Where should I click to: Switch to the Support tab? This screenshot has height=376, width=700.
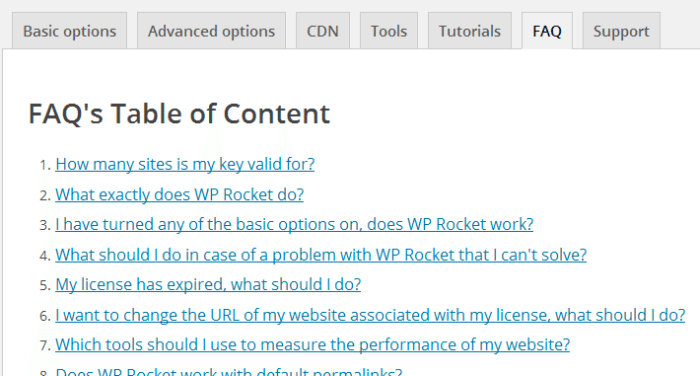pos(621,31)
